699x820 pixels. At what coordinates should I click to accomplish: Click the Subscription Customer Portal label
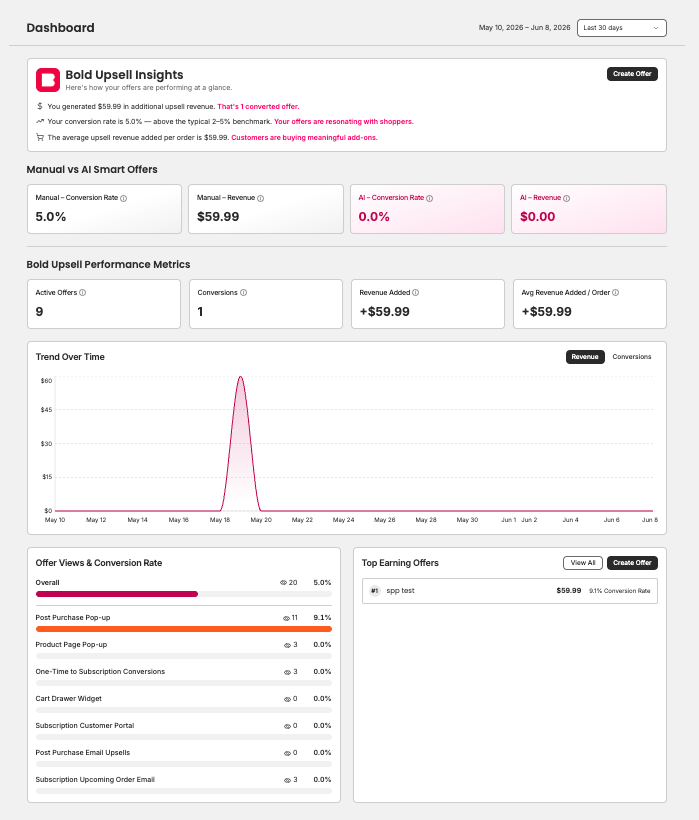click(85, 725)
